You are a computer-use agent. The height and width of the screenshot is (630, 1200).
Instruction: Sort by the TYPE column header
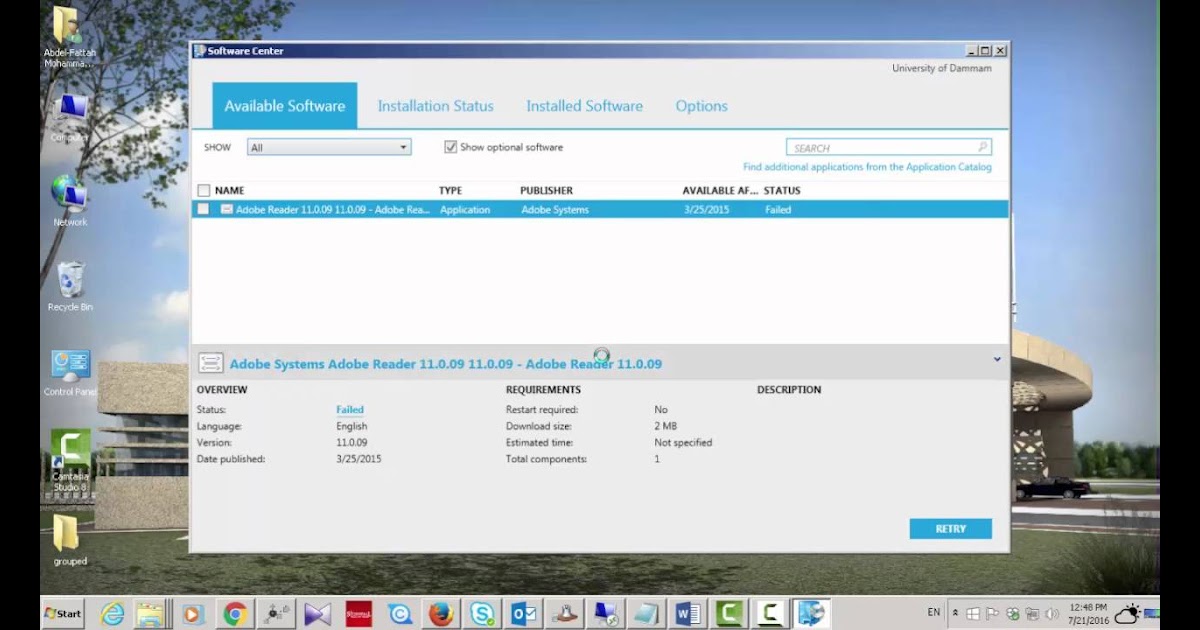450,190
